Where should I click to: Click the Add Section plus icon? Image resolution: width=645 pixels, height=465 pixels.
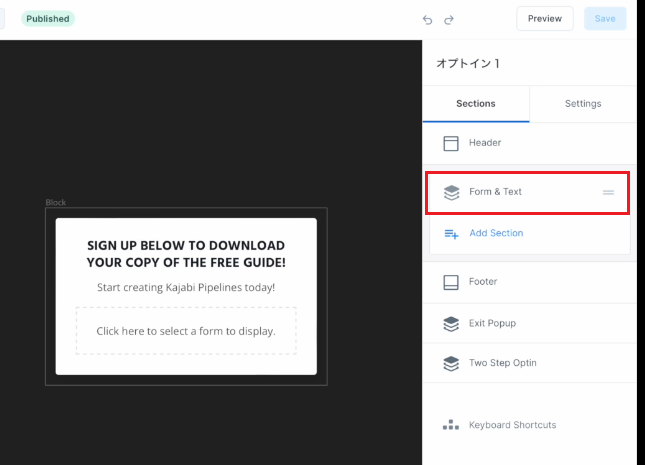(x=451, y=233)
